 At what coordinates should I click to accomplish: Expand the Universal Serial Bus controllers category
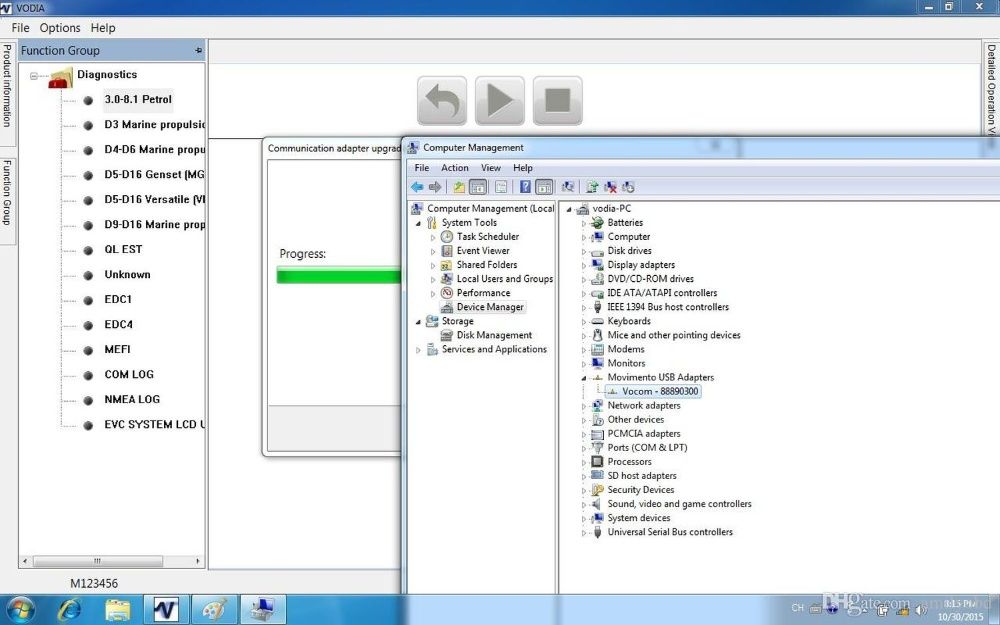click(x=584, y=533)
